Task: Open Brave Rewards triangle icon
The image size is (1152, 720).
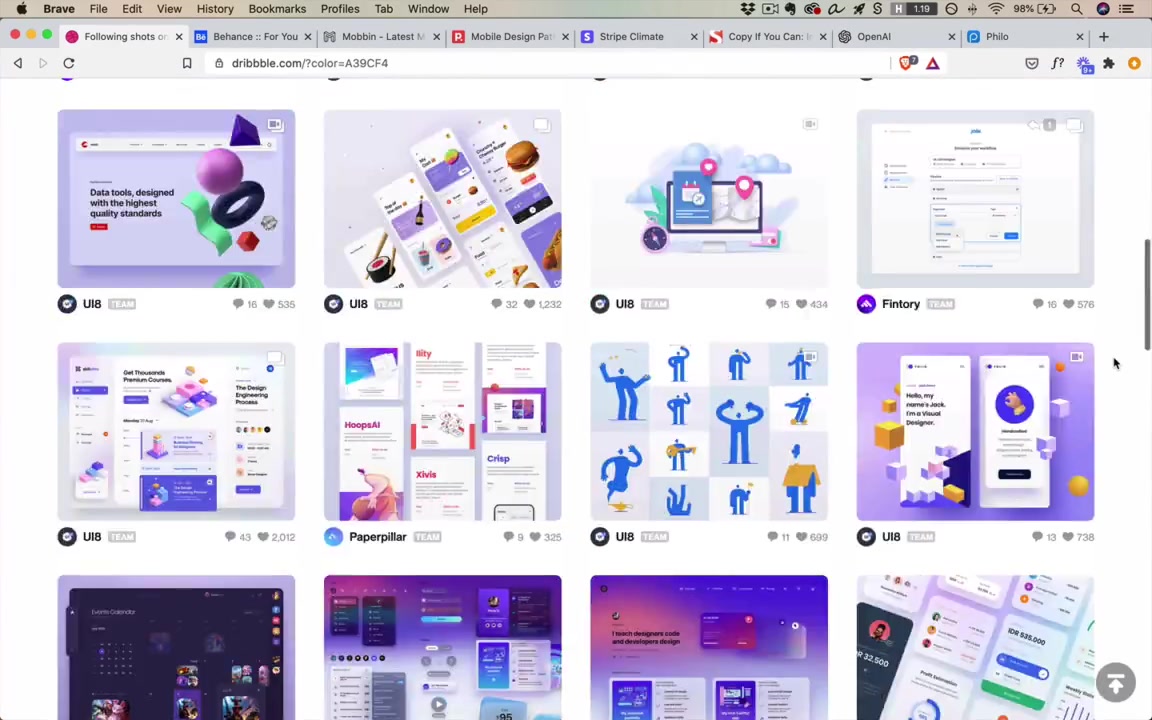Action: pyautogui.click(x=932, y=63)
